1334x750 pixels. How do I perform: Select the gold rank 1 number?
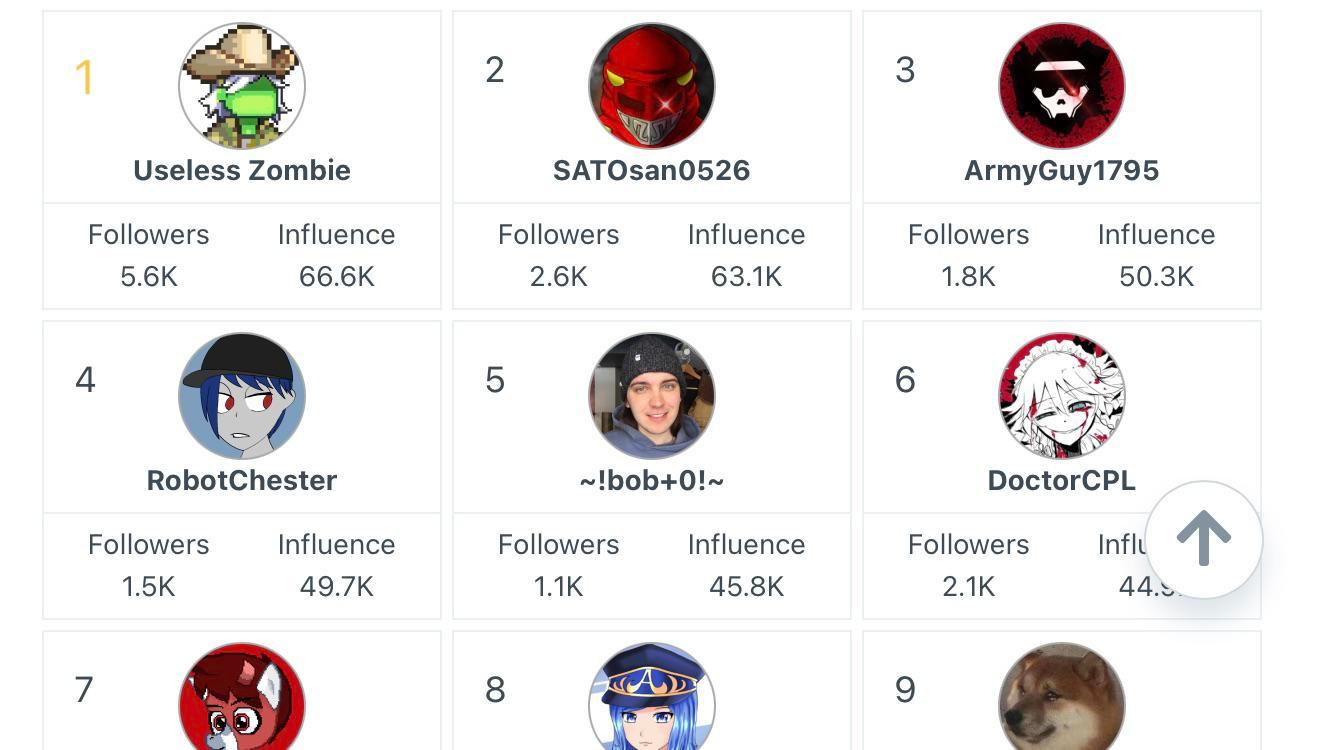(85, 77)
